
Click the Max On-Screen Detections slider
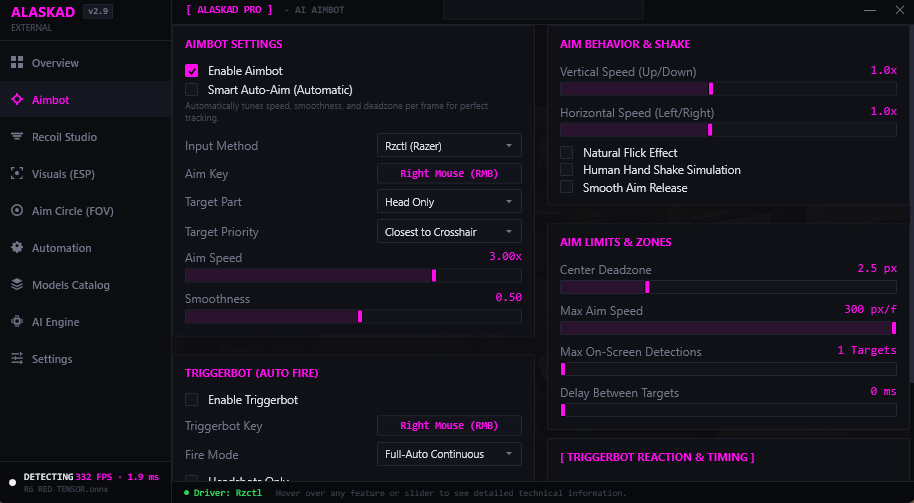pos(727,369)
